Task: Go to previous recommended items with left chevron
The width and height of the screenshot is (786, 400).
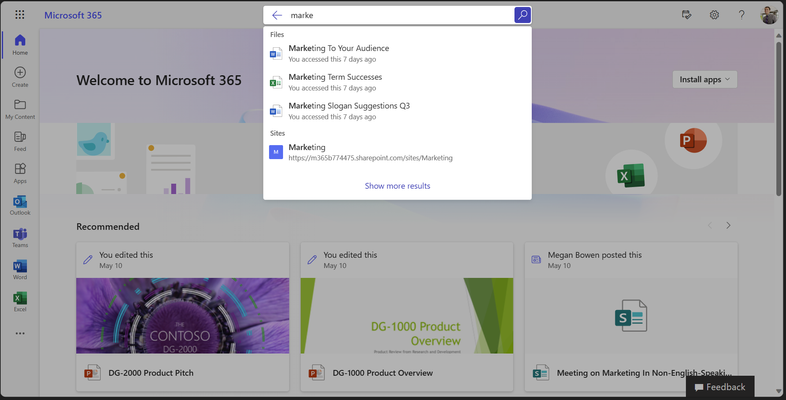Action: click(710, 226)
